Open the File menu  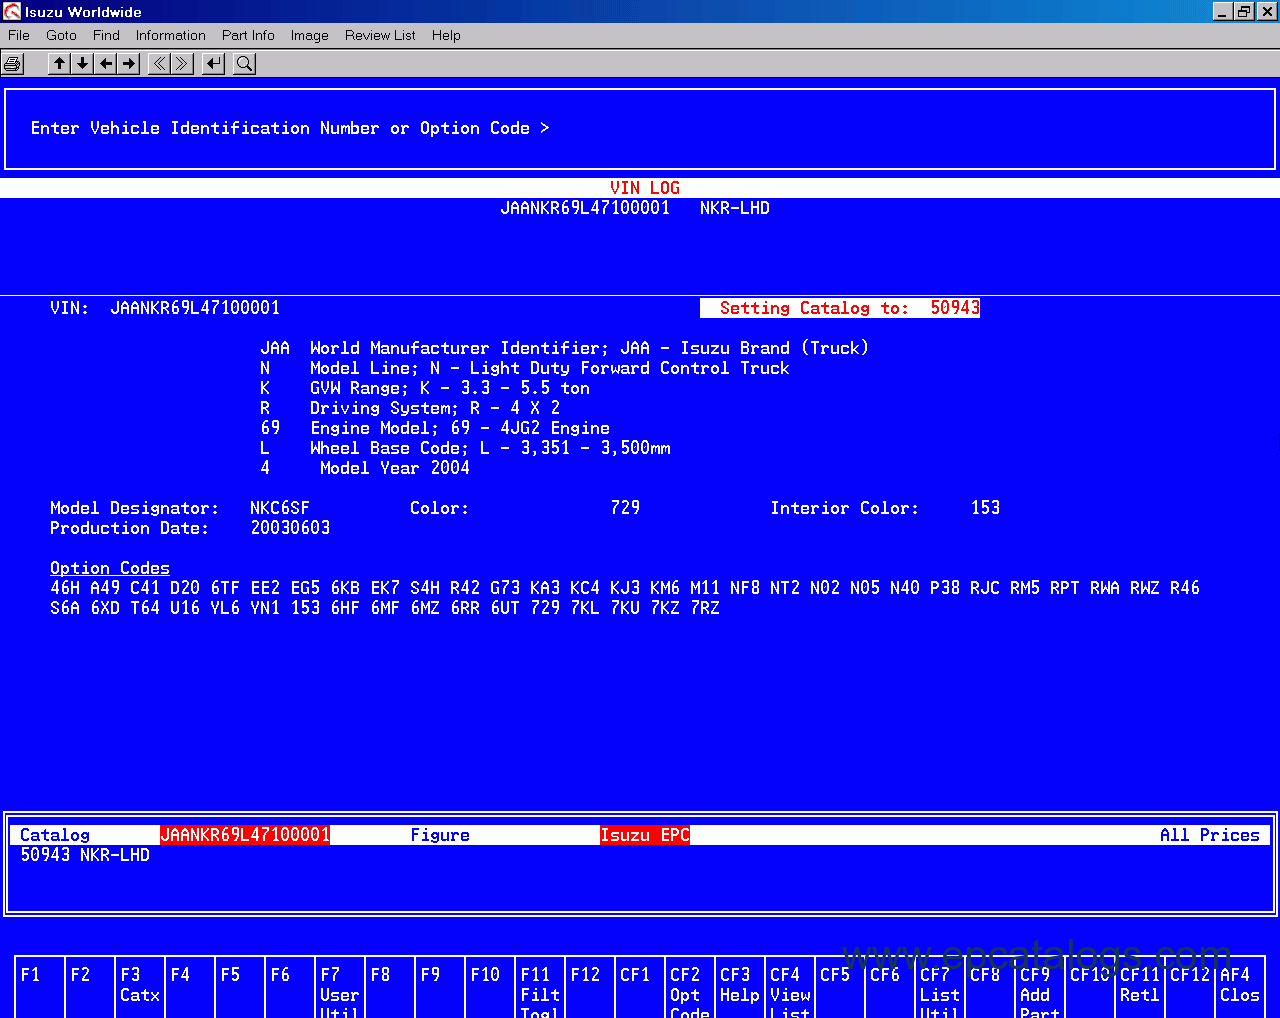tap(19, 35)
